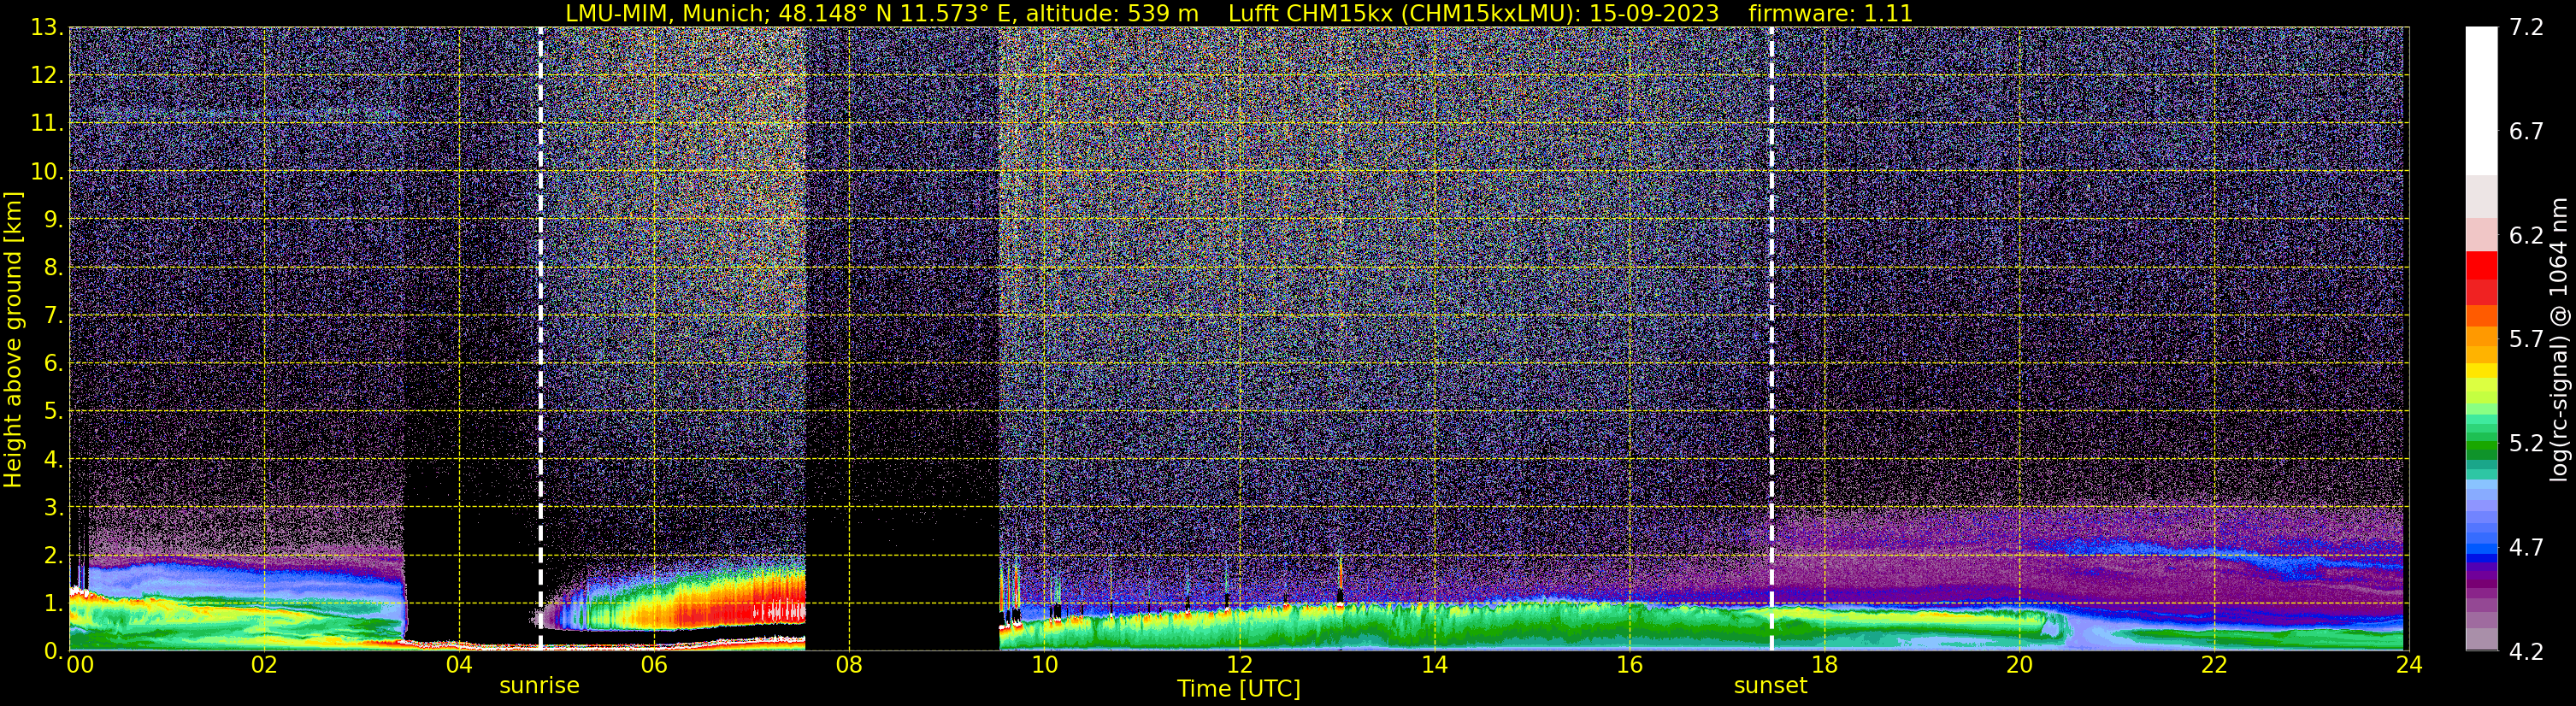Image resolution: width=2576 pixels, height=706 pixels.
Task: Click the 10 tick label on time axis
Action: click(1044, 666)
